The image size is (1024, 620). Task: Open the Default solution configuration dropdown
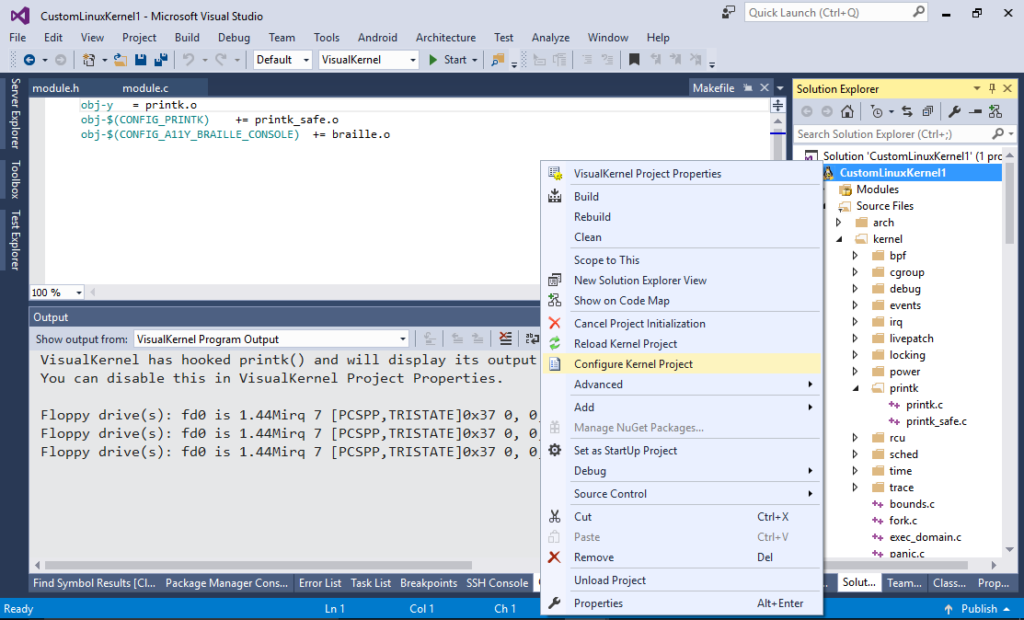(279, 58)
